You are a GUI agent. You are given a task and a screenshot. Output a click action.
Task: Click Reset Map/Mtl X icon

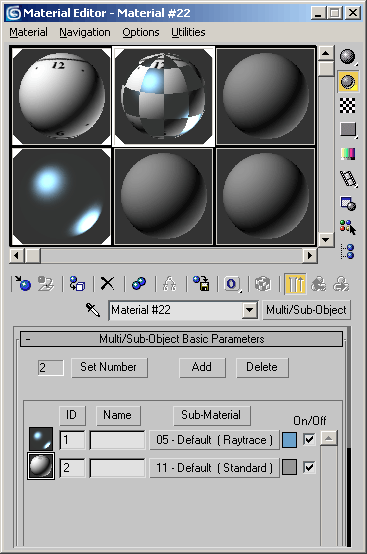pyautogui.click(x=107, y=283)
